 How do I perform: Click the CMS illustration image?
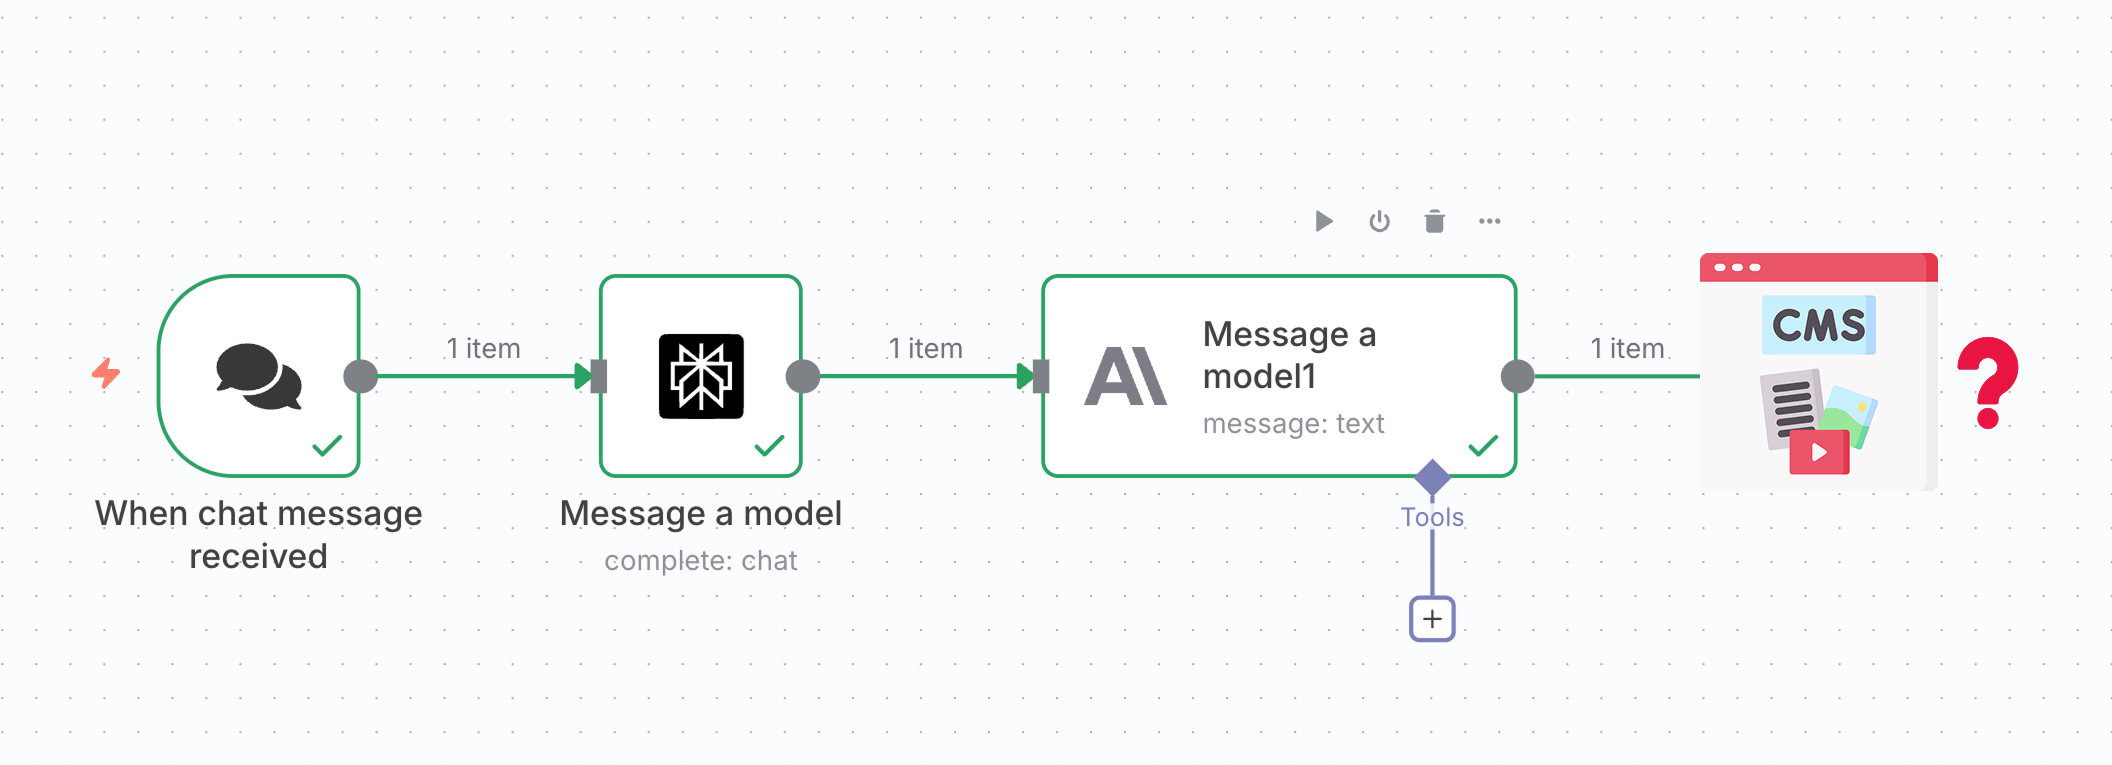pyautogui.click(x=1818, y=372)
